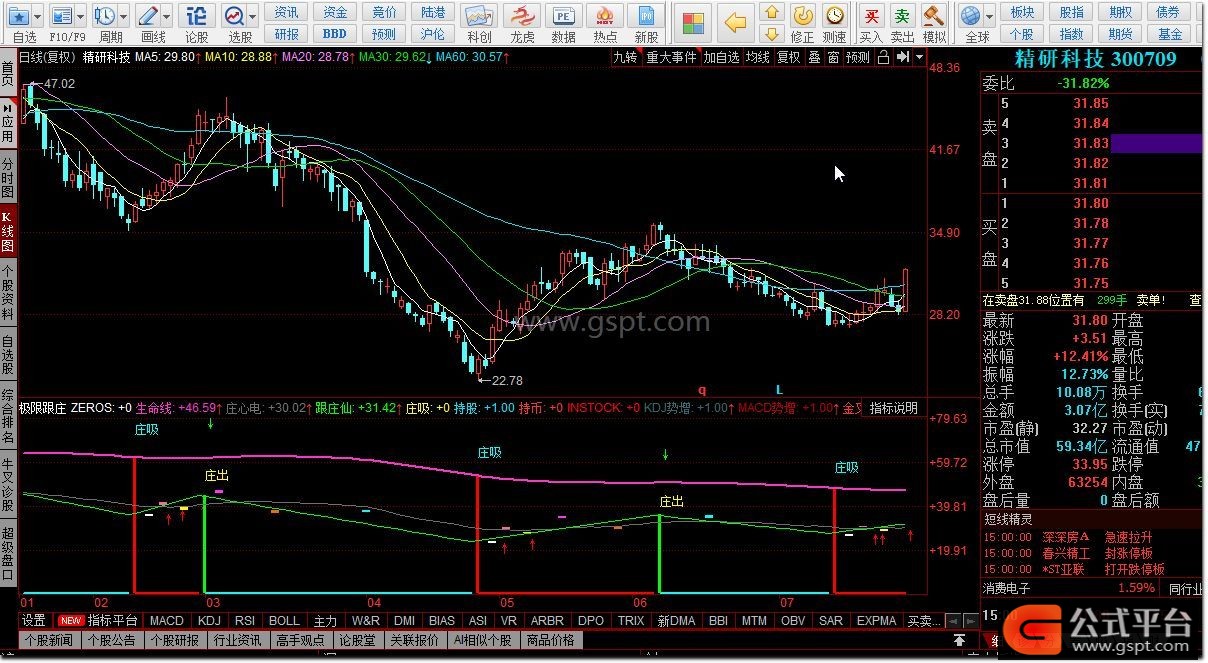Screen dimensions: 1208x663
Task: Expand the 选股 dropdown arrow
Action: coord(252,16)
